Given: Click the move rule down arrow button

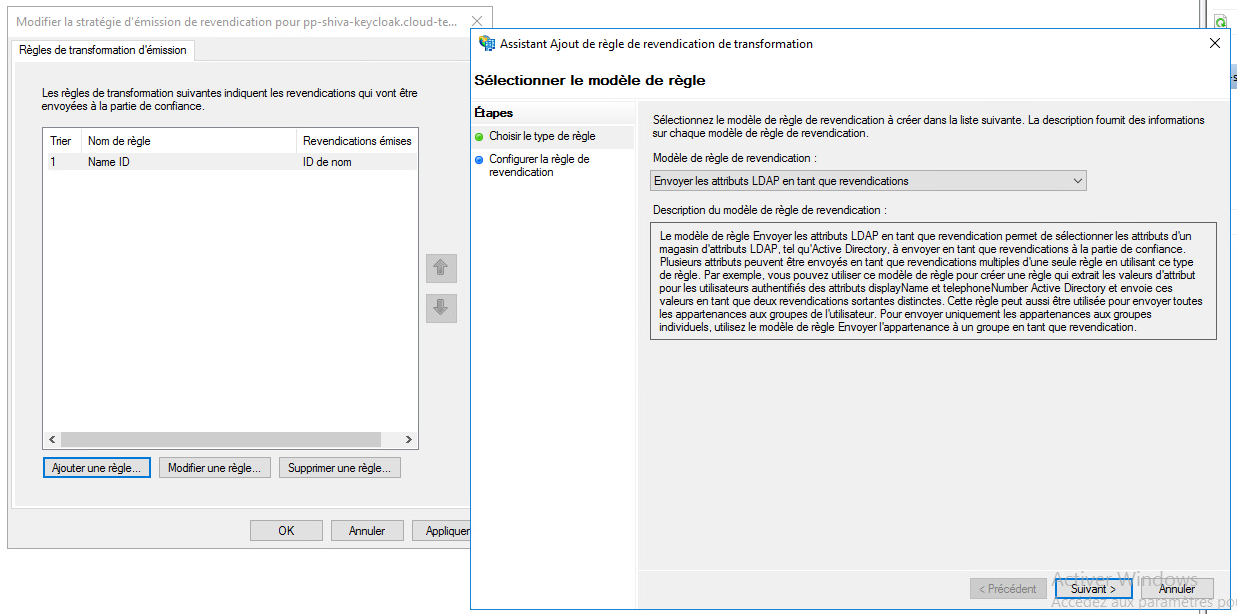Looking at the screenshot, I should coord(441,308).
